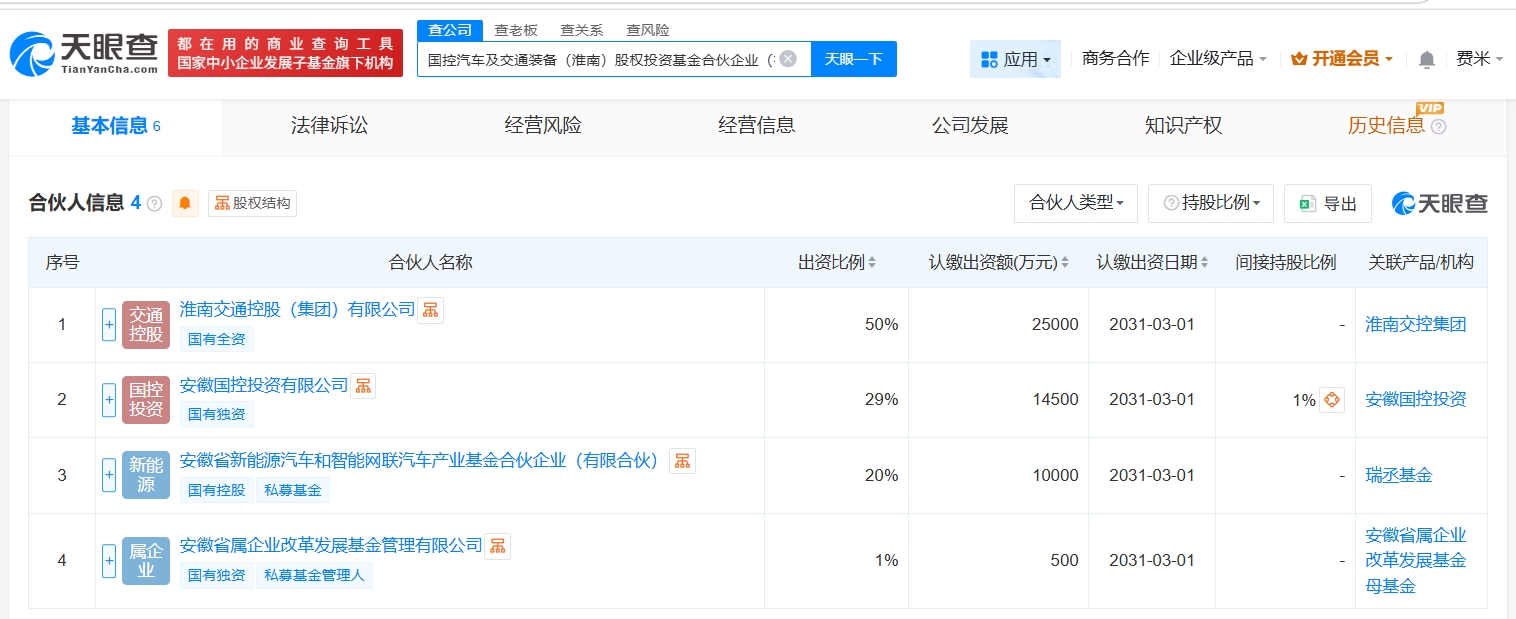This screenshot has height=619, width=1516.
Task: Expand row 4 安徽省属企业 details
Action: [x=109, y=561]
